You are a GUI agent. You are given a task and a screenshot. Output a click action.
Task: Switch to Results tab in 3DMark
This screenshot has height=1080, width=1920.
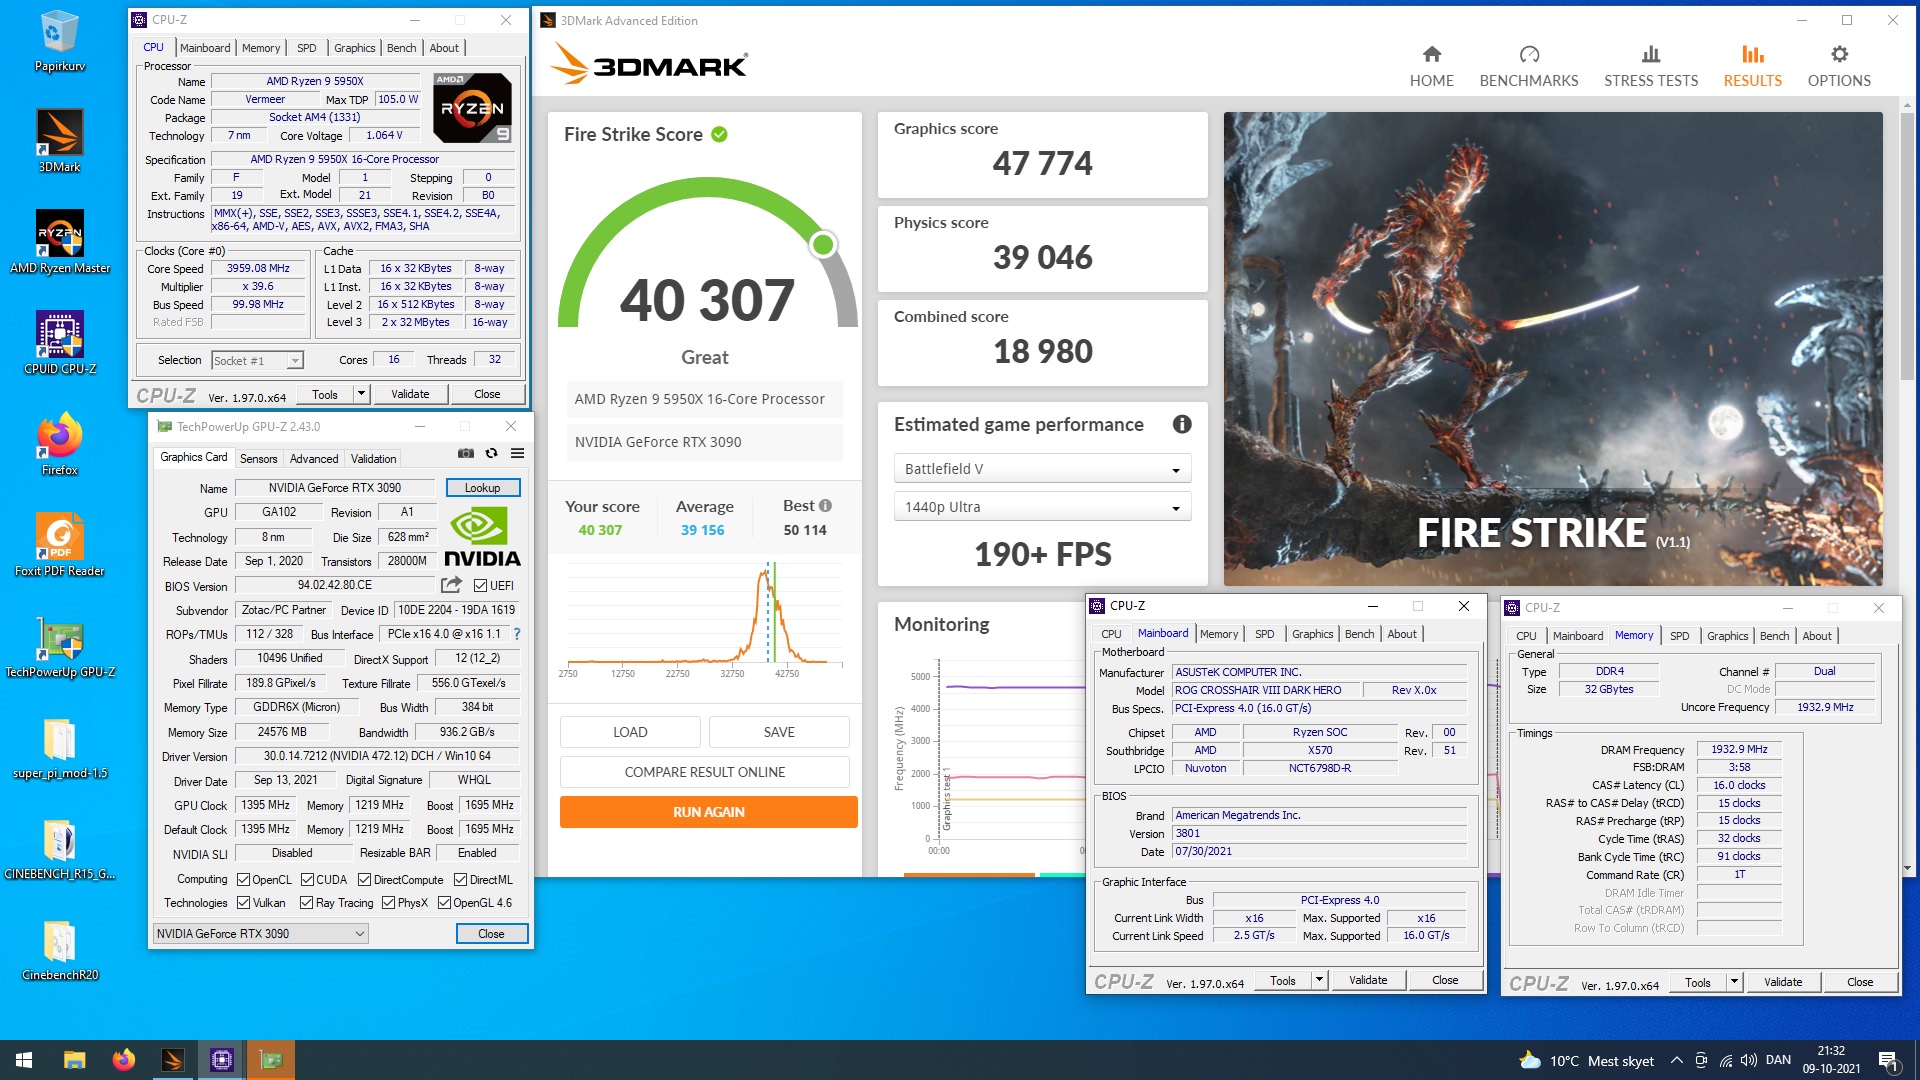pos(1752,66)
